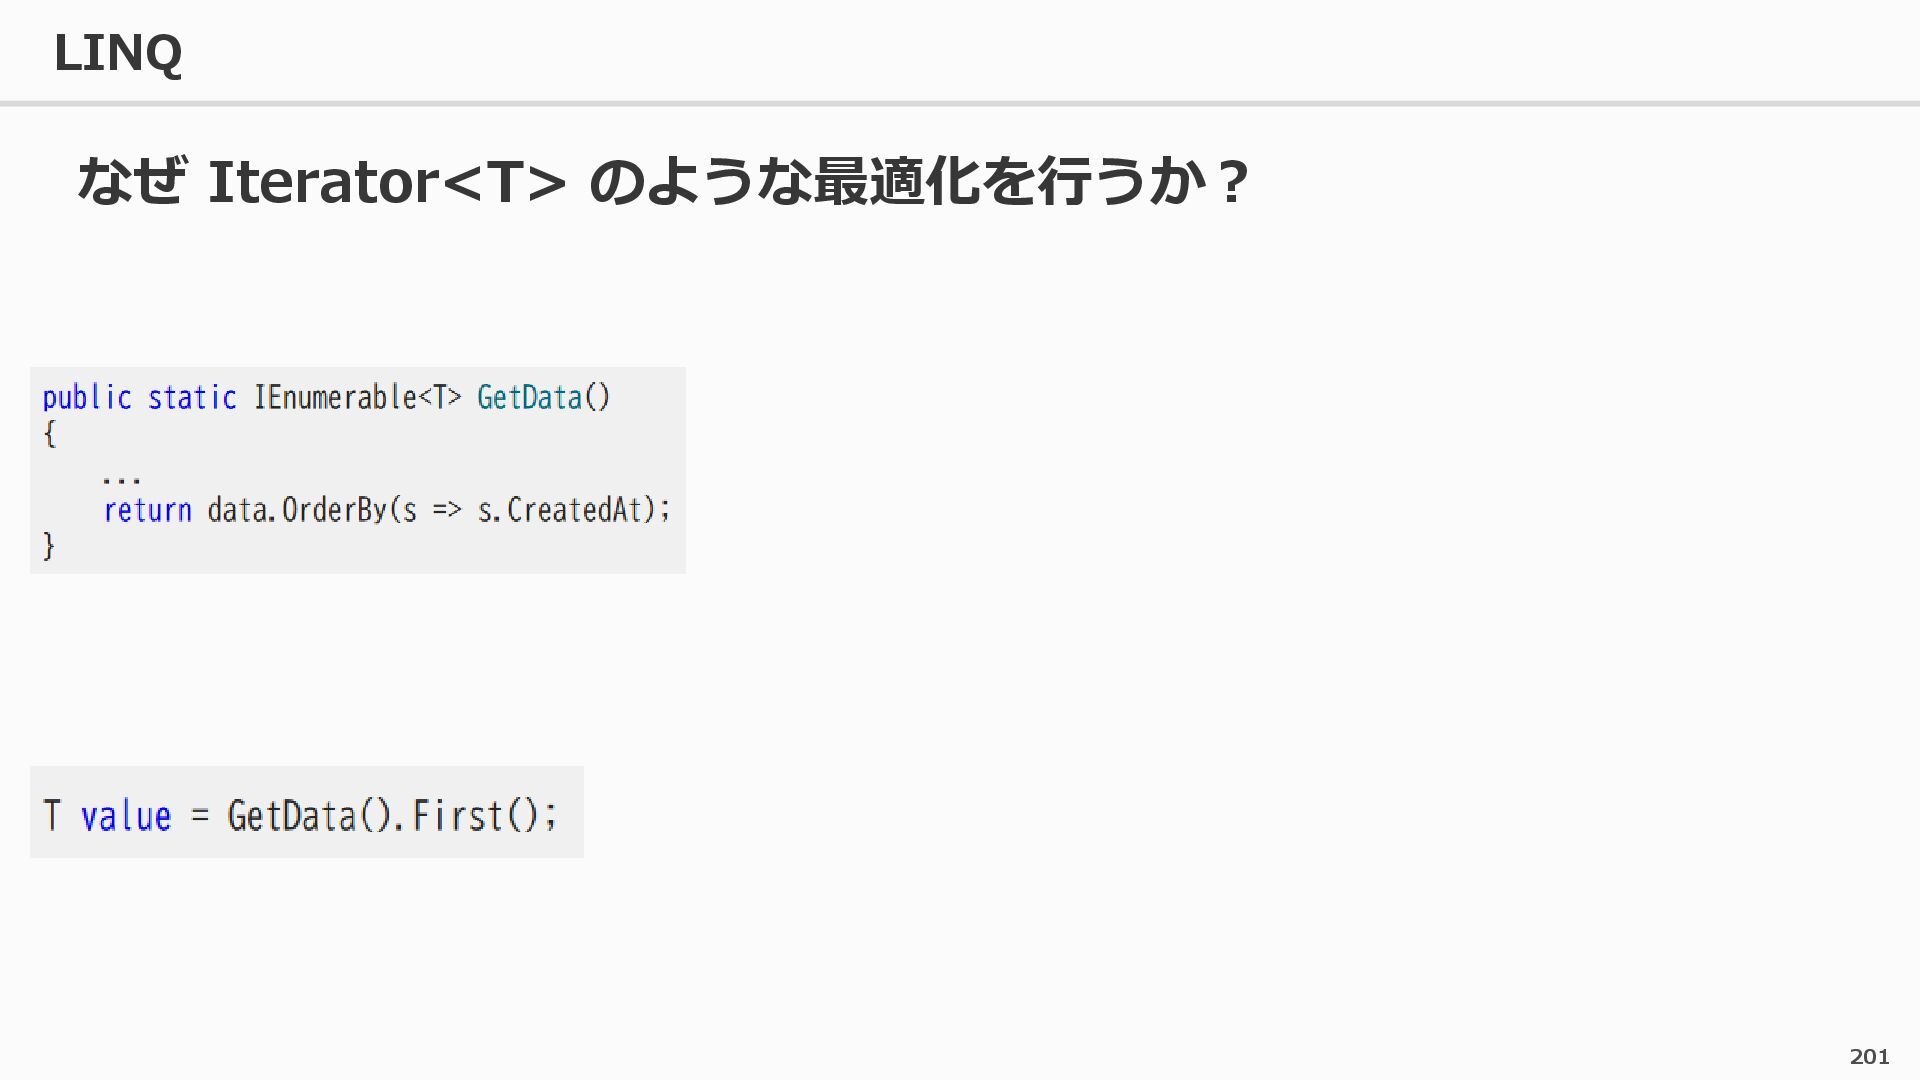Viewport: 1920px width, 1080px height.
Task: Click the type "T" before value
Action: click(x=52, y=816)
